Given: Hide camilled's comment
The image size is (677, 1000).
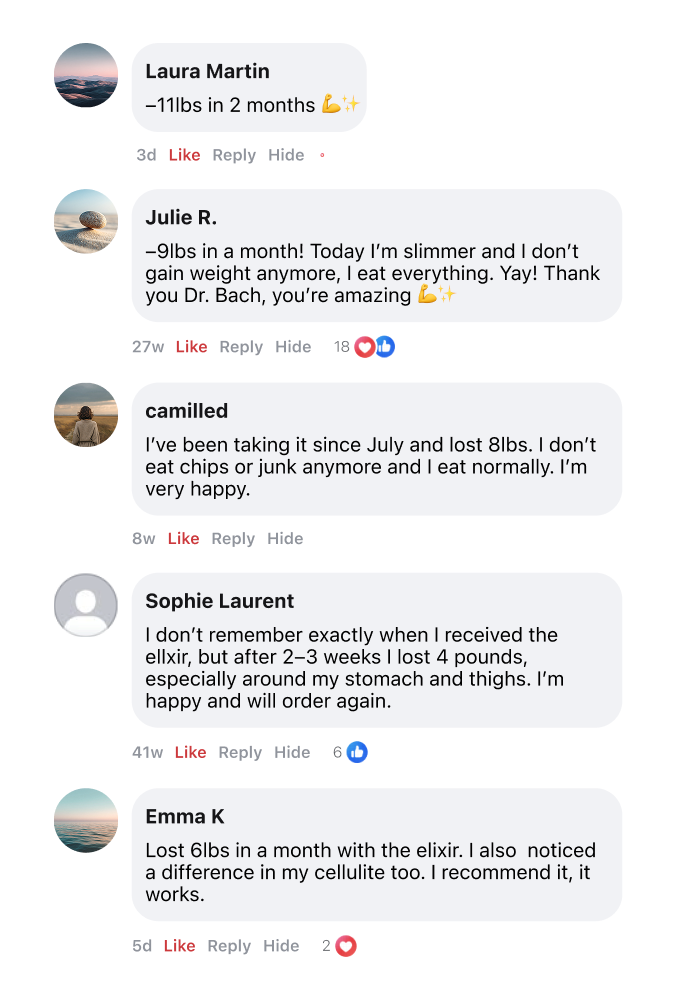Looking at the screenshot, I should [285, 538].
